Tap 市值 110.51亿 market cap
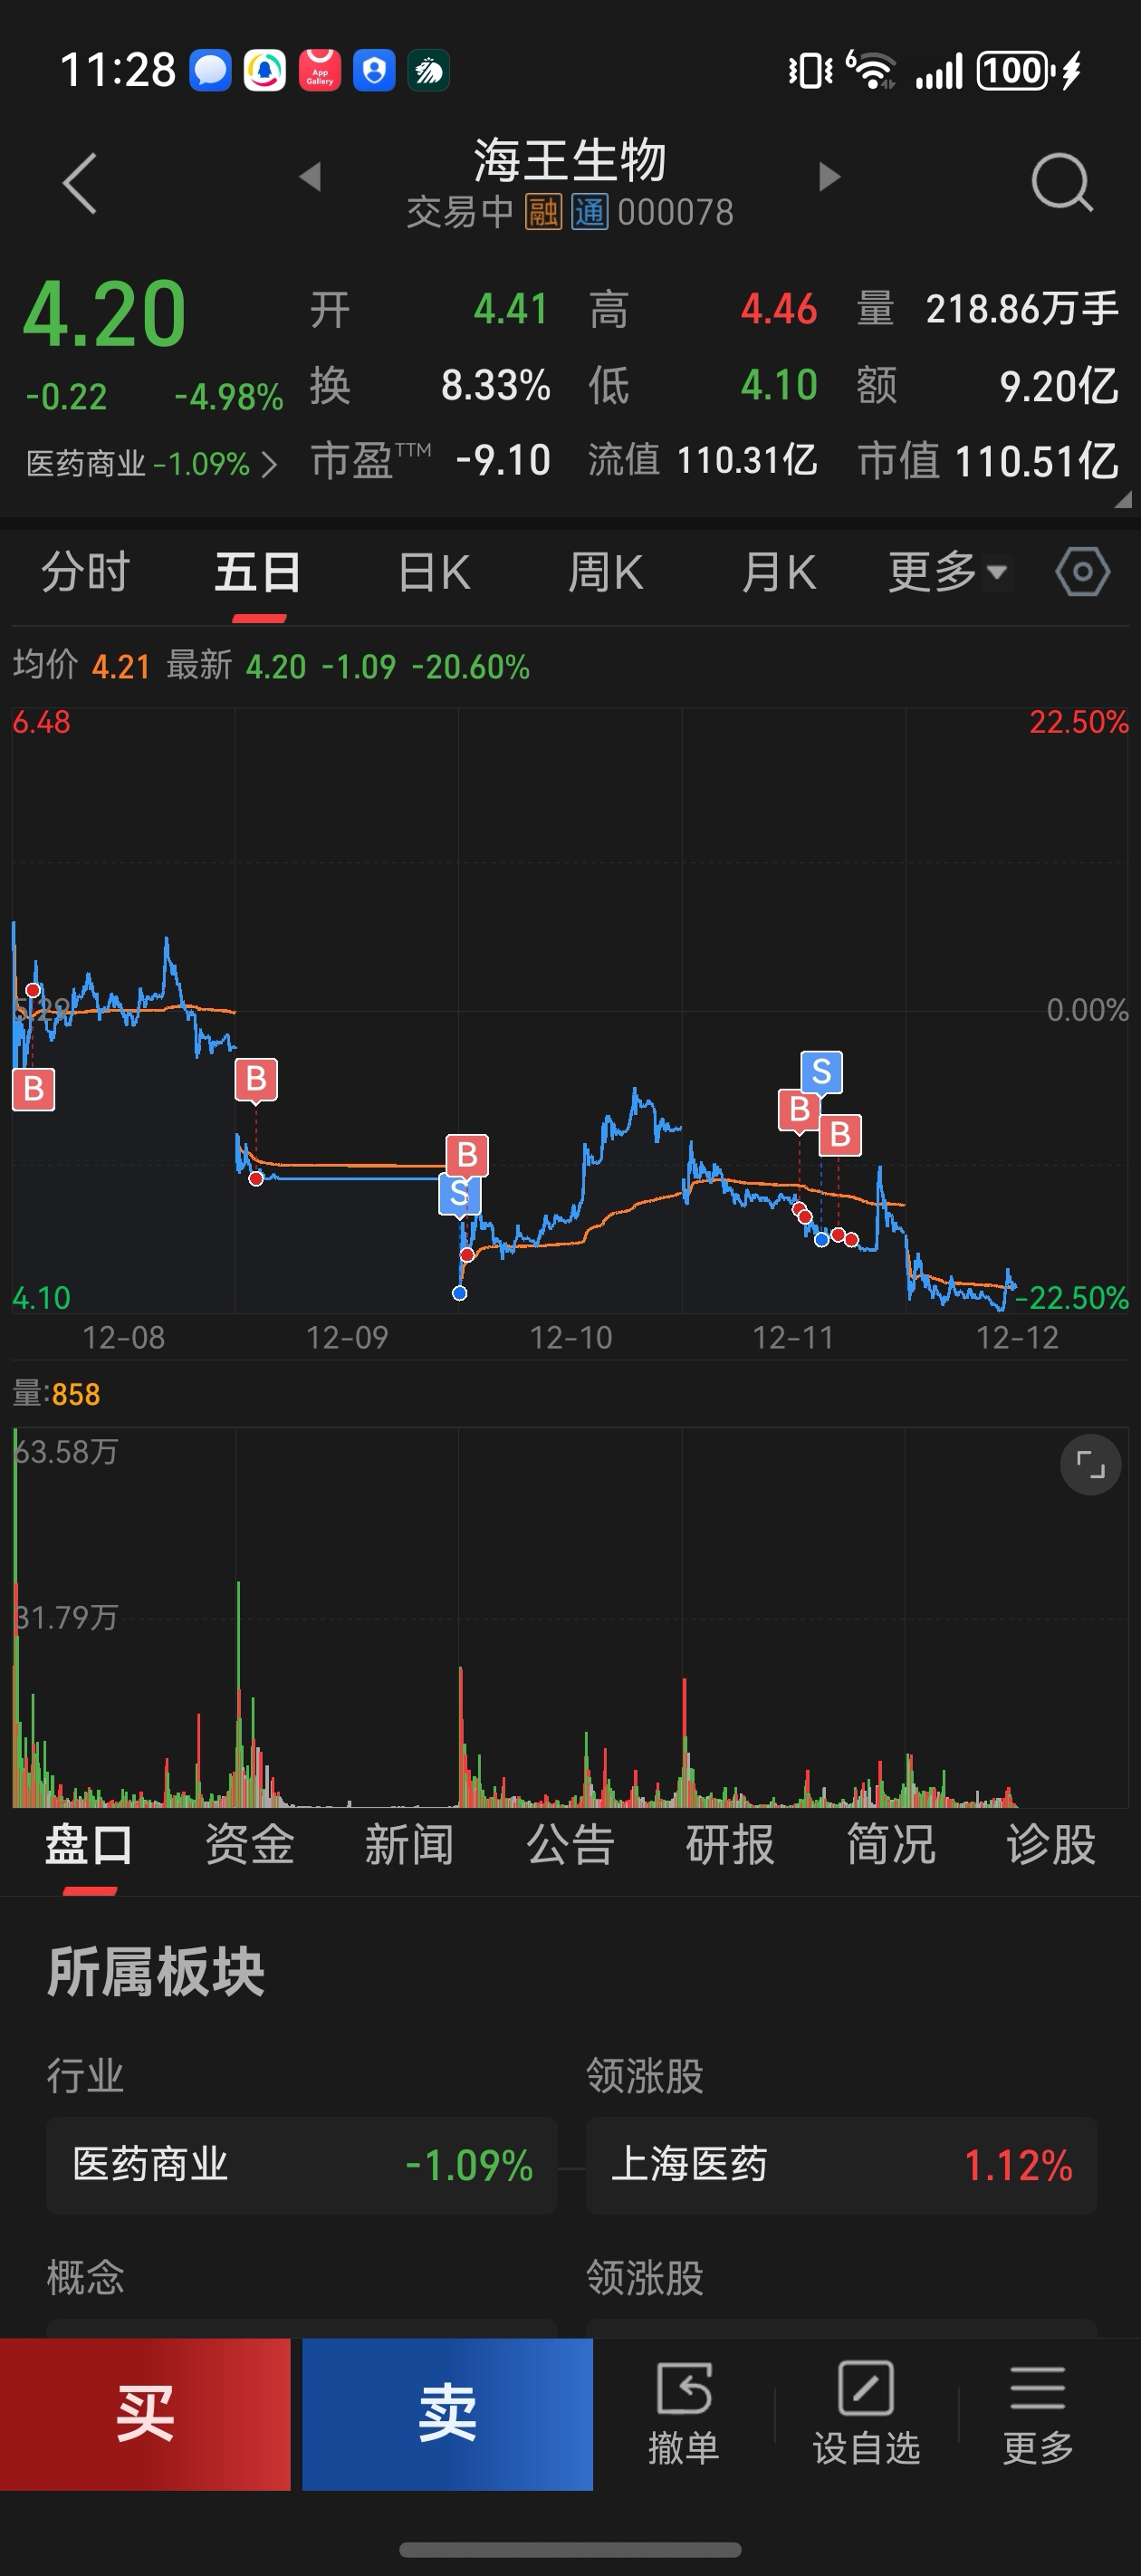 click(988, 461)
